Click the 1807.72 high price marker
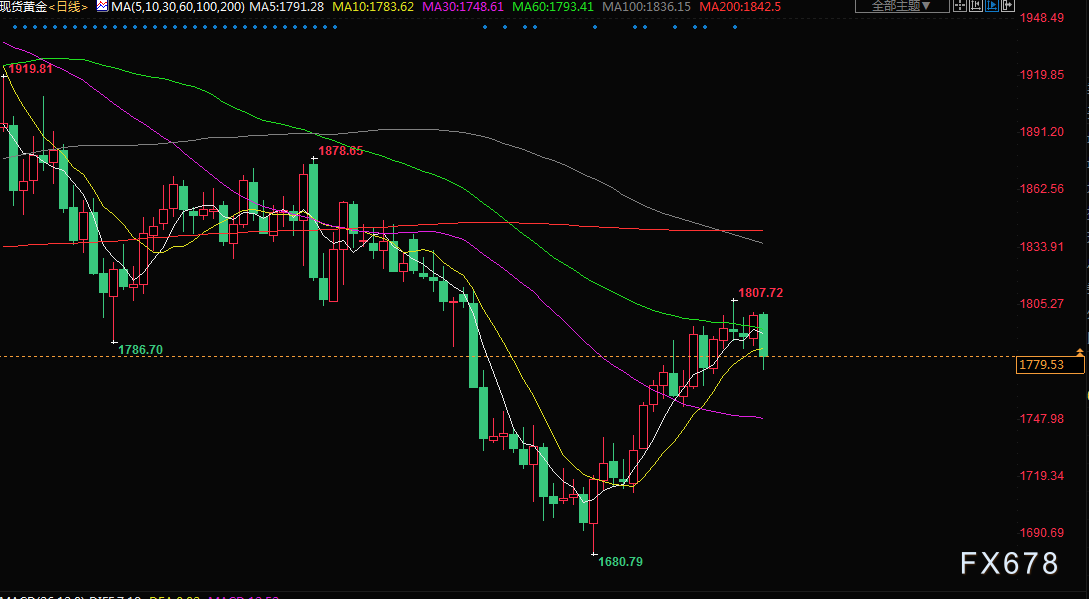This screenshot has height=599, width=1089. pyautogui.click(x=760, y=293)
